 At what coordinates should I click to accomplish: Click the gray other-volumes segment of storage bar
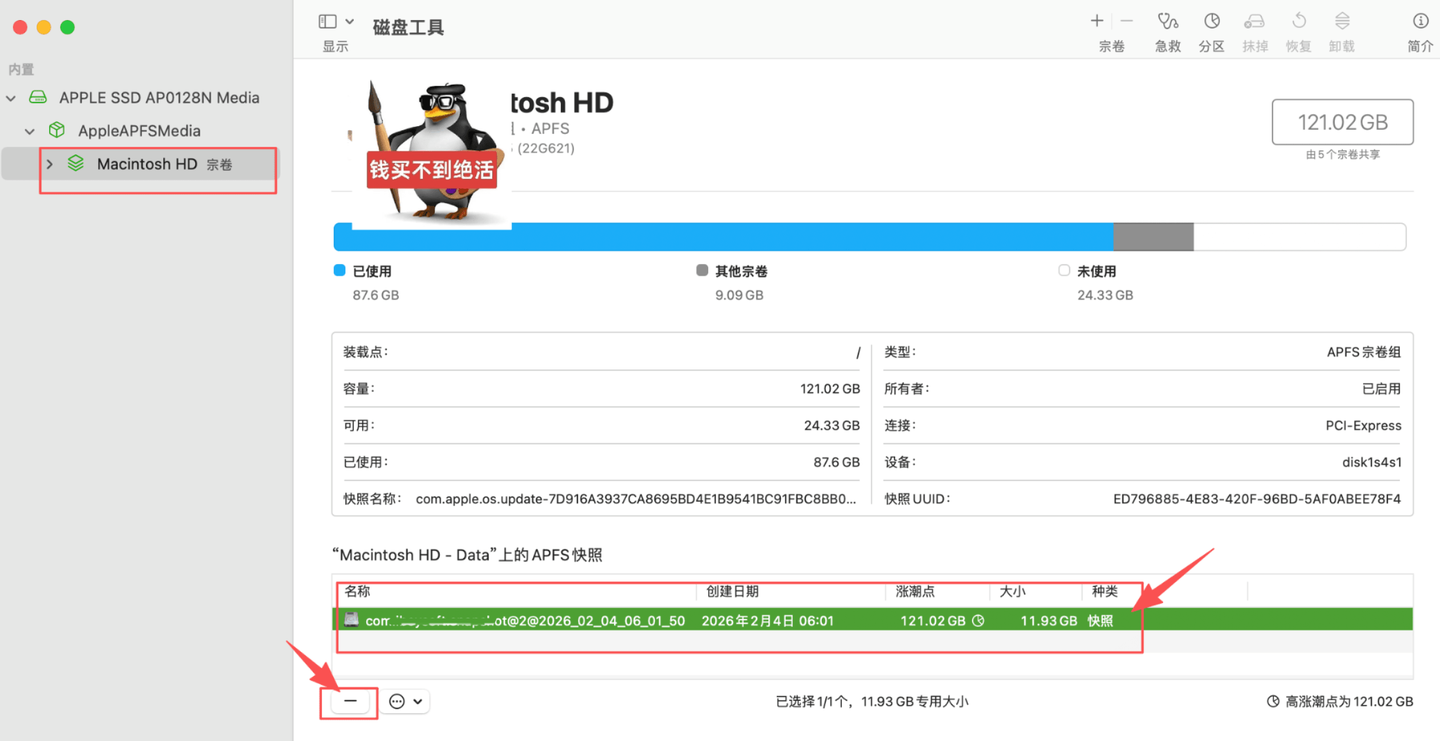(1153, 237)
